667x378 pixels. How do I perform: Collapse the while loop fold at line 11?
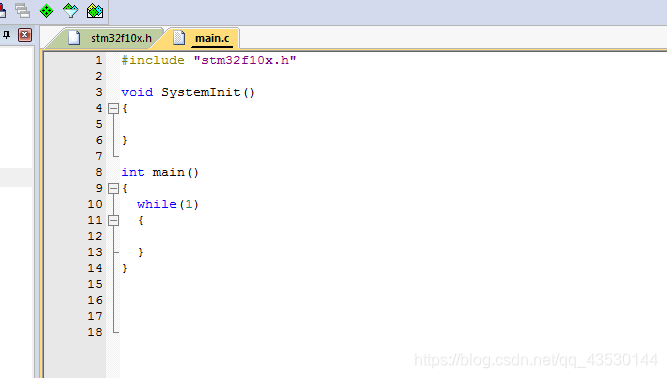pyautogui.click(x=113, y=220)
